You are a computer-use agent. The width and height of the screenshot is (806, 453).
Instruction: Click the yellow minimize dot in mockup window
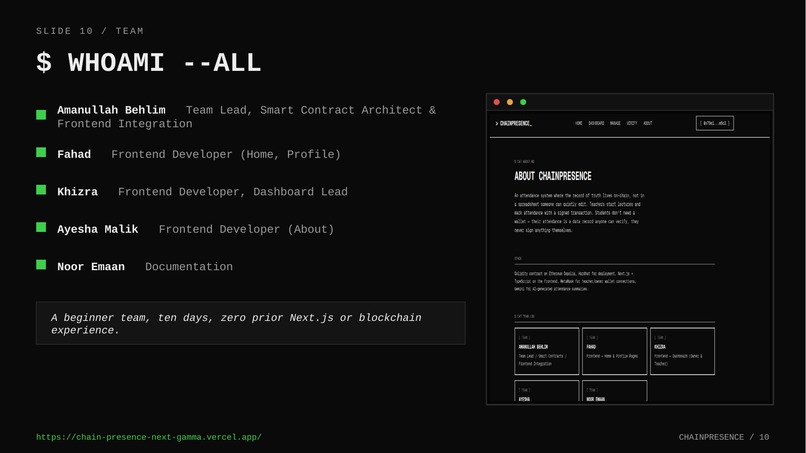pos(510,102)
